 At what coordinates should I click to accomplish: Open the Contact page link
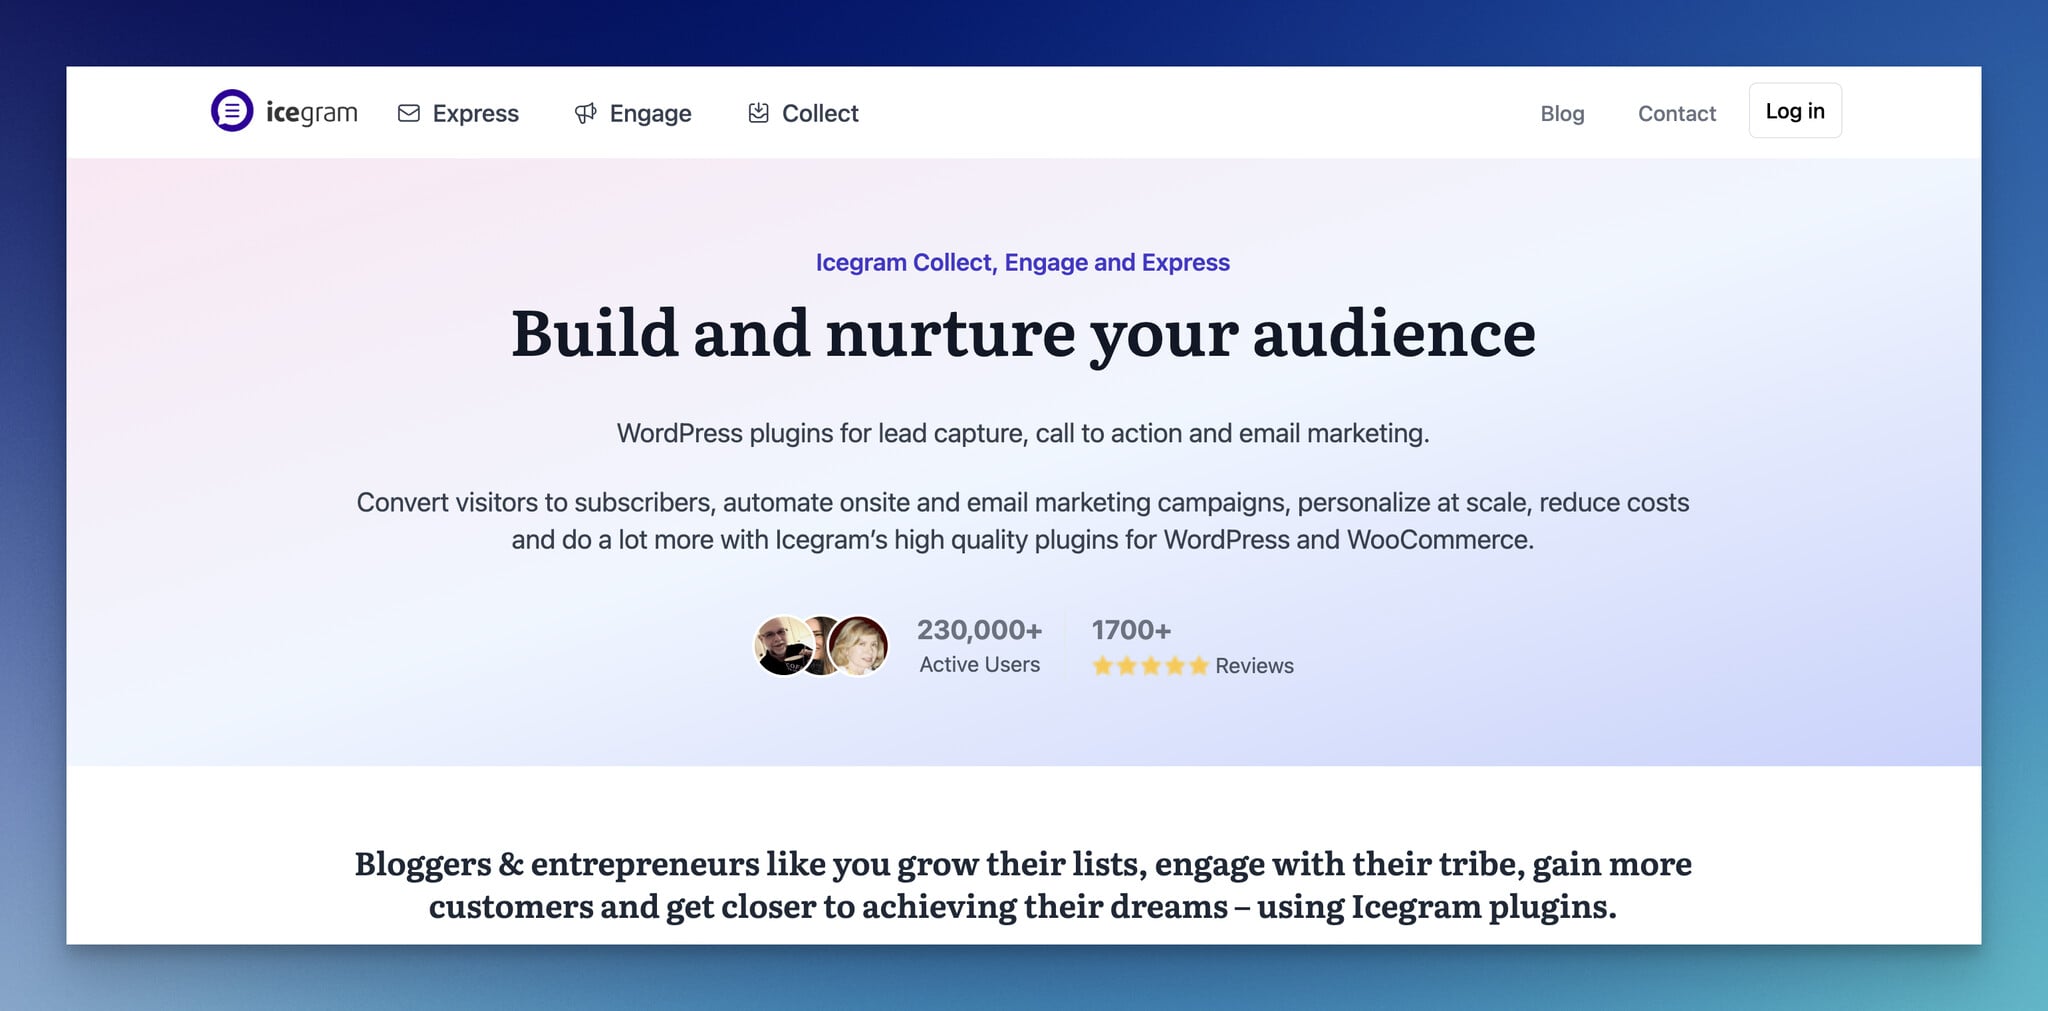pos(1677,113)
